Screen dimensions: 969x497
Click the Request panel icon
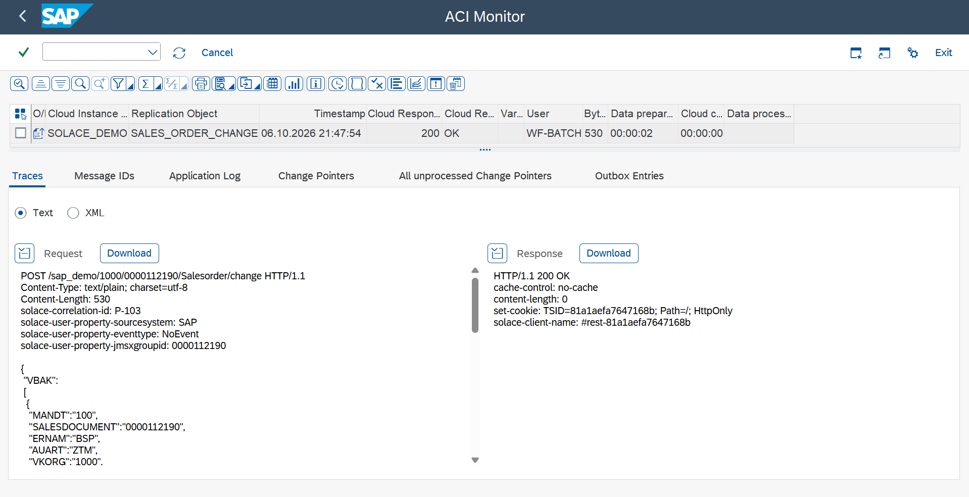pyautogui.click(x=25, y=253)
